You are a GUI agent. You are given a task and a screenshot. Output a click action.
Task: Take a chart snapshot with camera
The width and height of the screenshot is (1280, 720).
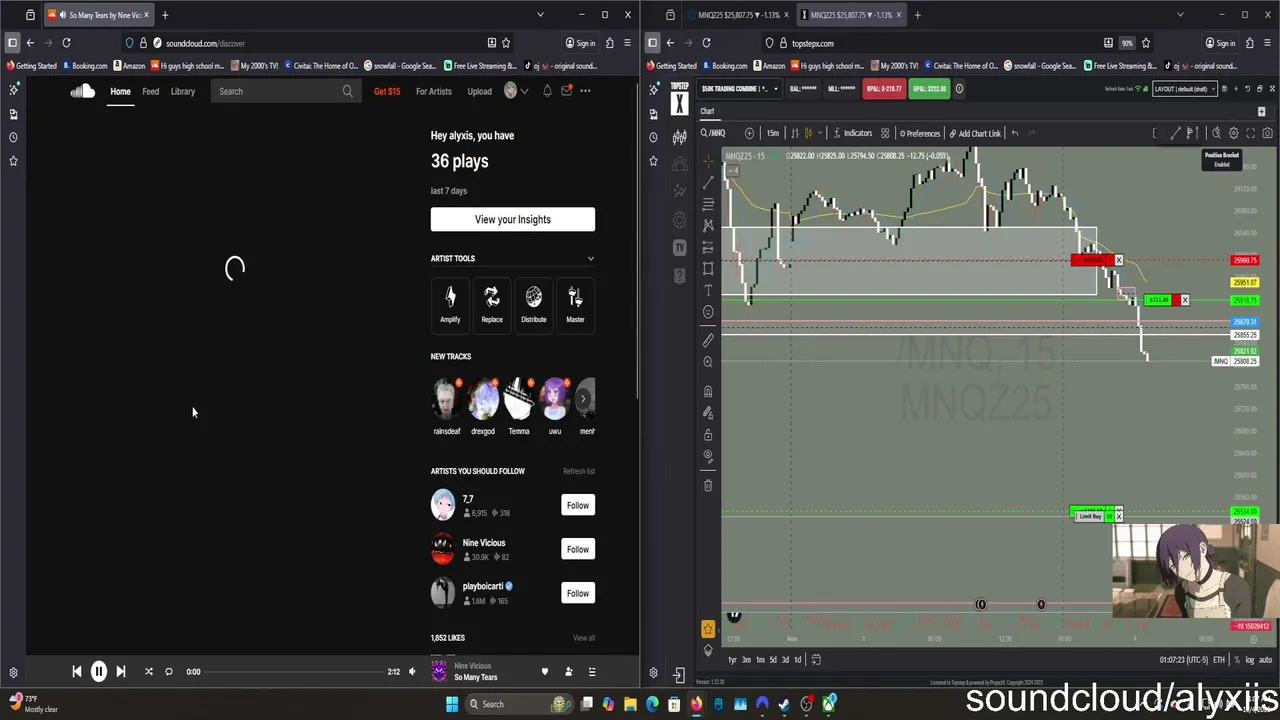tap(1266, 133)
